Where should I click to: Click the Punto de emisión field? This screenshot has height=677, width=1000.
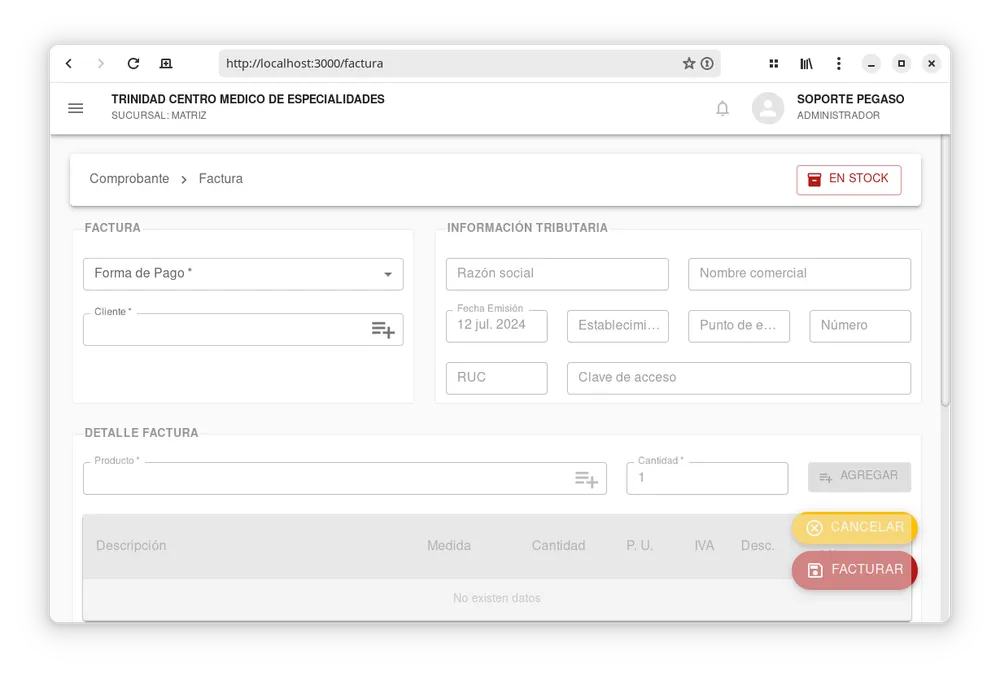(x=739, y=326)
